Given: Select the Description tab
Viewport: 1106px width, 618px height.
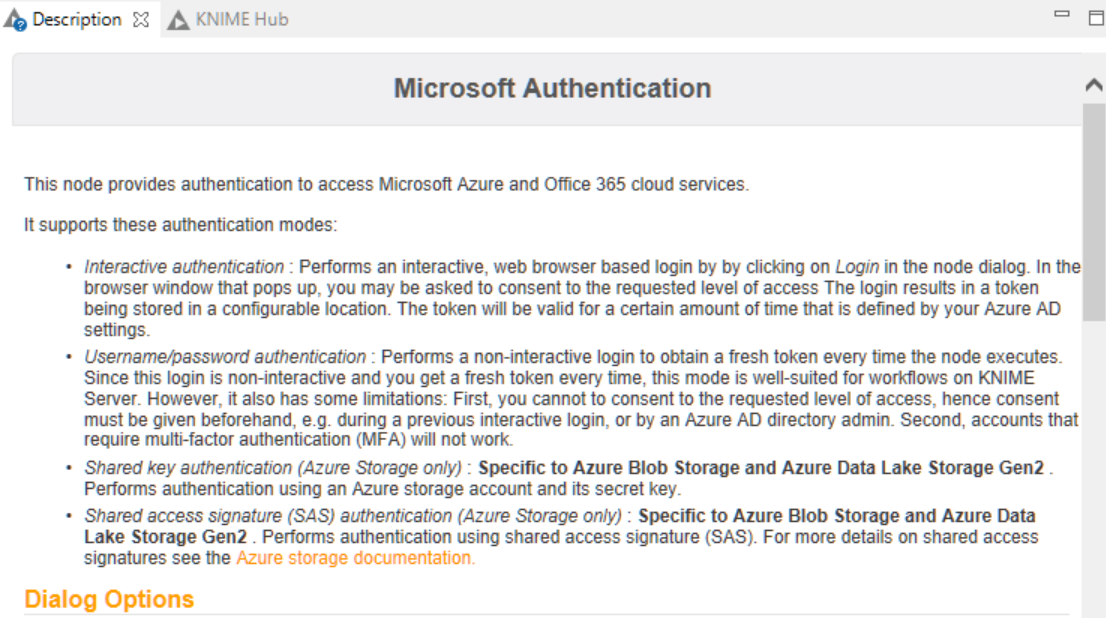Looking at the screenshot, I should pyautogui.click(x=77, y=19).
